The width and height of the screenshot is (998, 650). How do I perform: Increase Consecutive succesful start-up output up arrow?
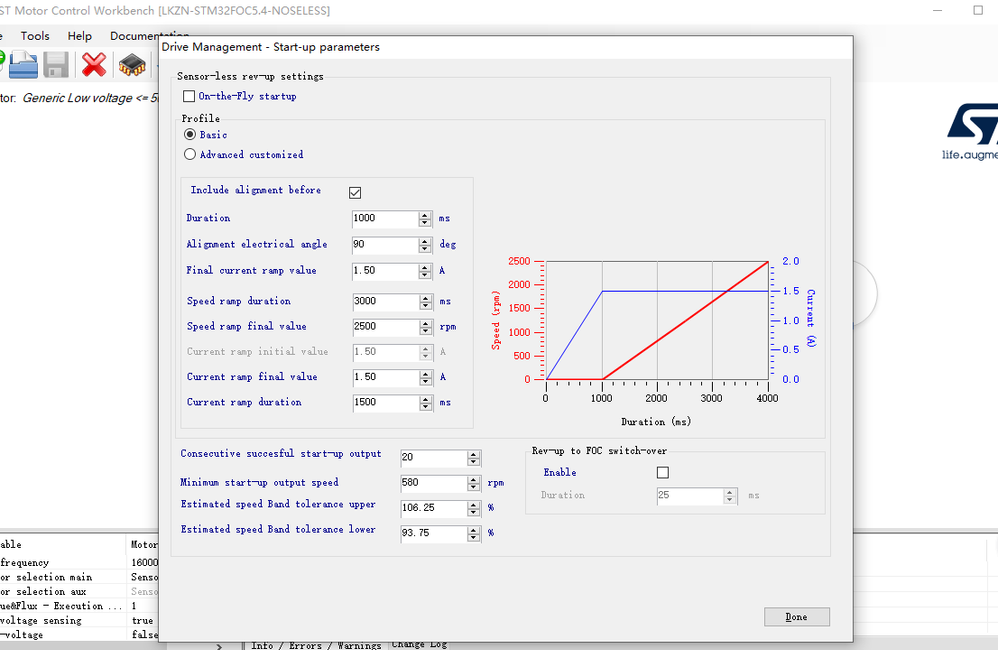click(x=474, y=455)
